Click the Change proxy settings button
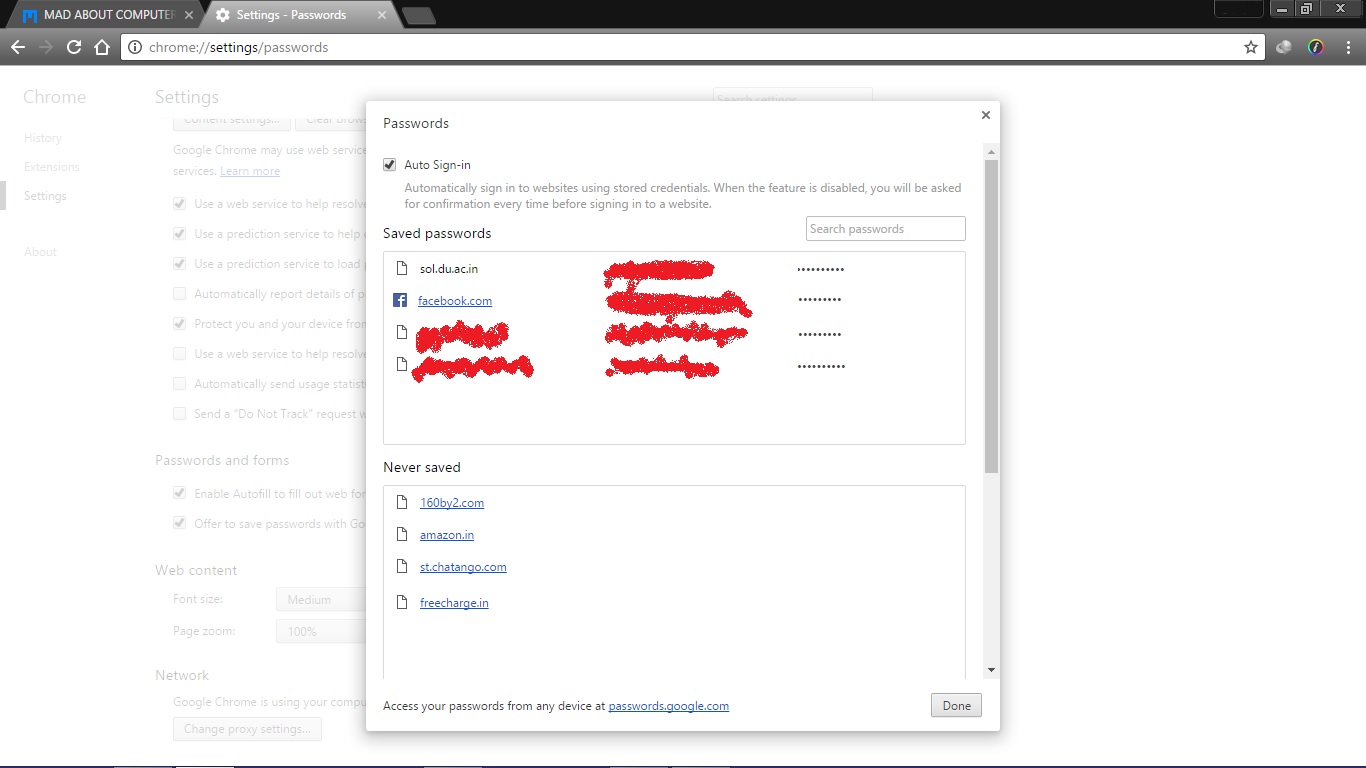 pos(248,729)
